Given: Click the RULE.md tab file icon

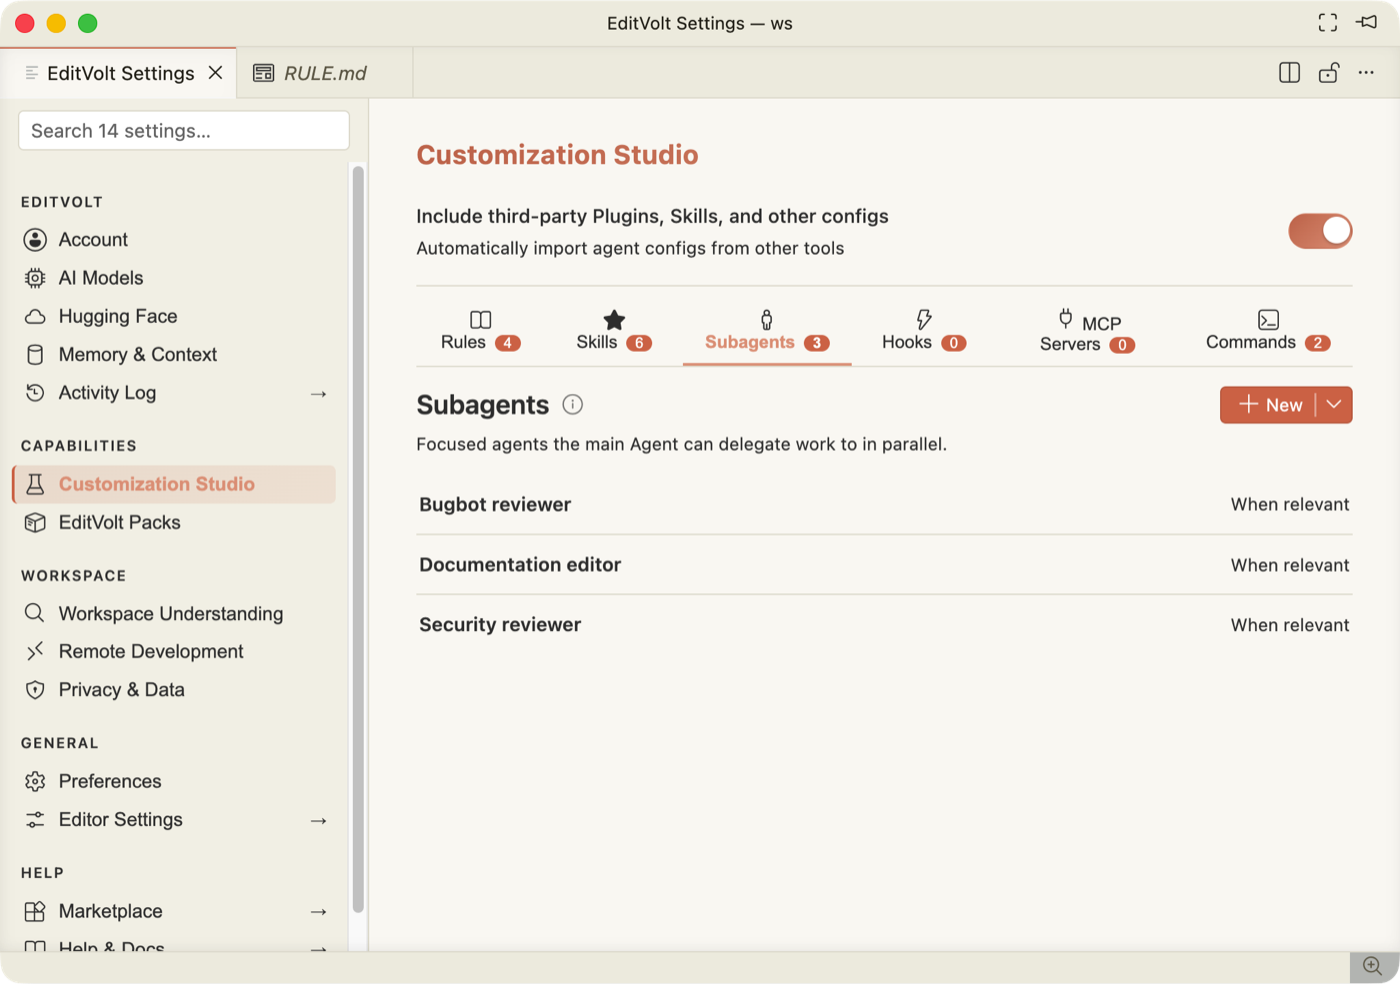Looking at the screenshot, I should point(263,73).
